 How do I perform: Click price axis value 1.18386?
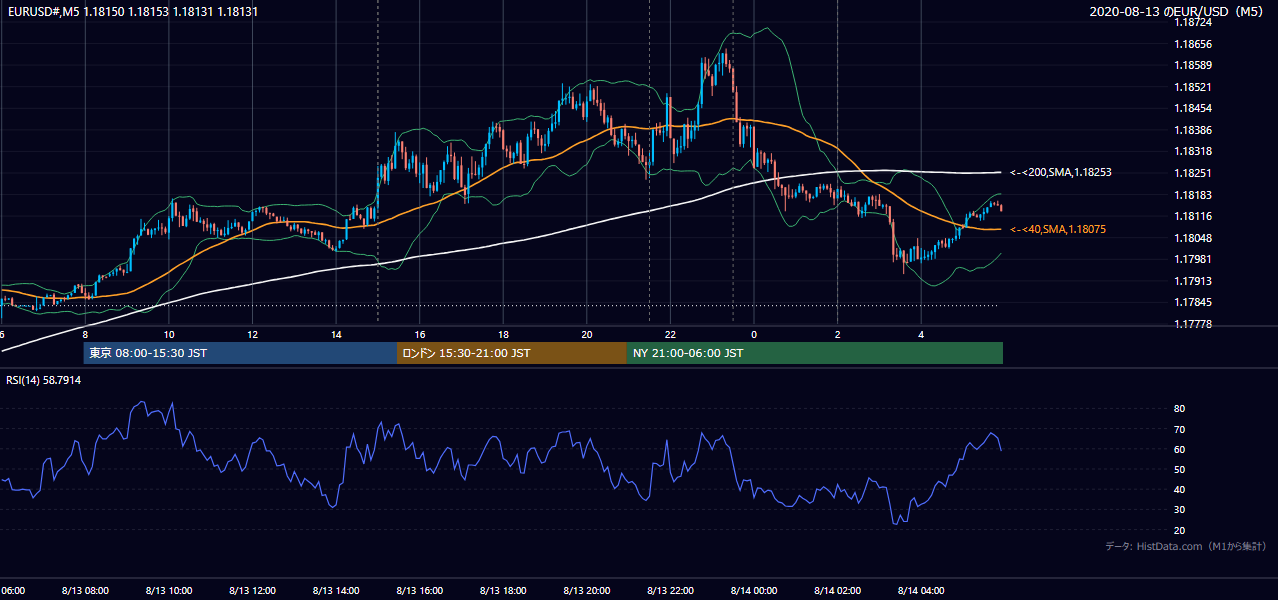coord(1195,130)
